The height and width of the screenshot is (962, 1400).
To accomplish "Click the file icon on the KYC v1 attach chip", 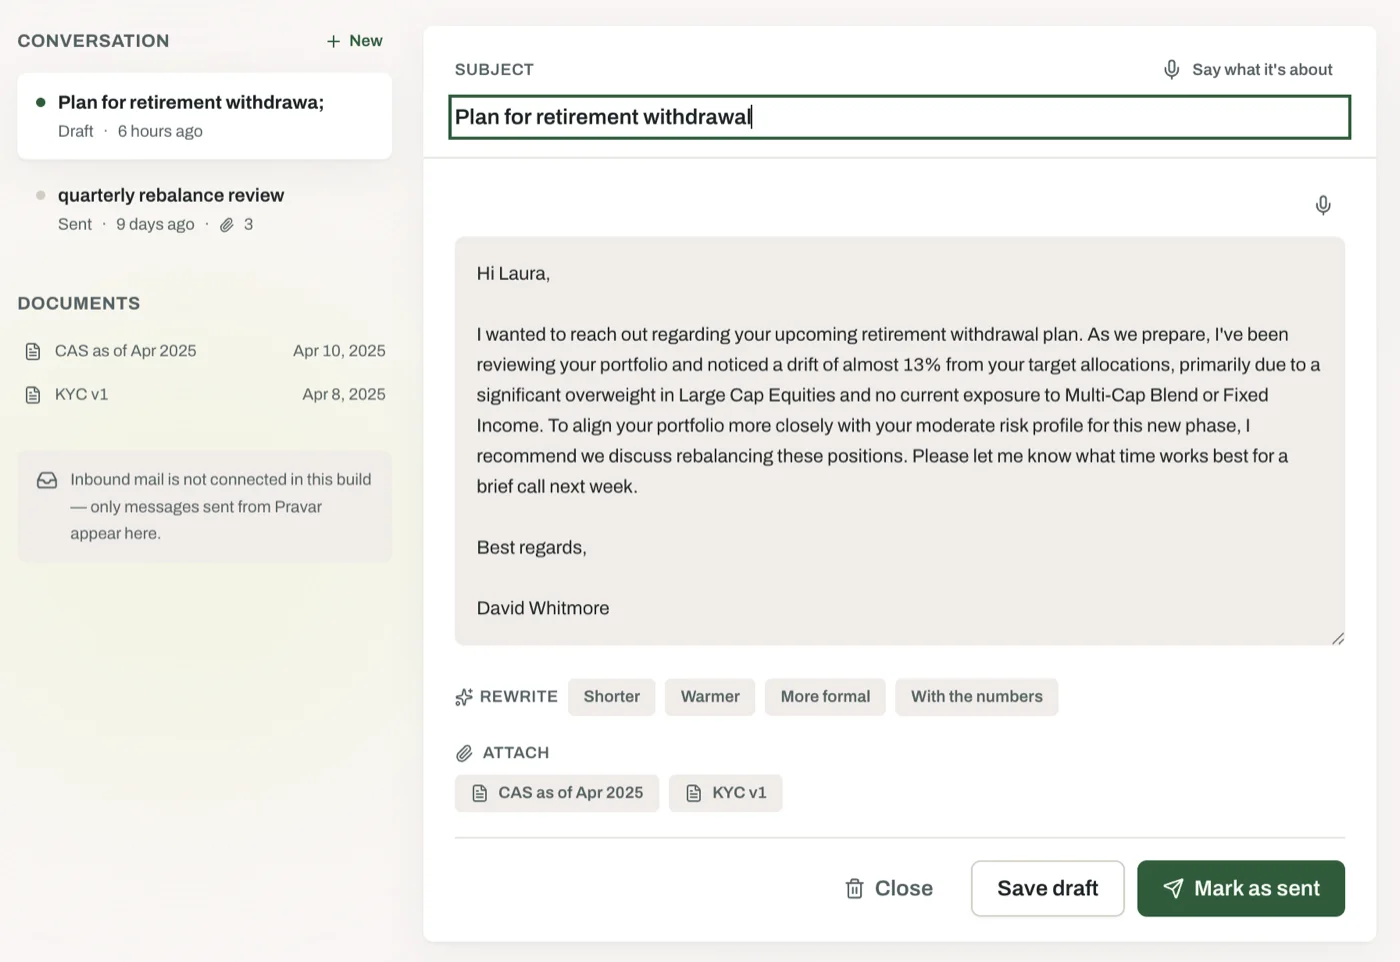I will 694,793.
